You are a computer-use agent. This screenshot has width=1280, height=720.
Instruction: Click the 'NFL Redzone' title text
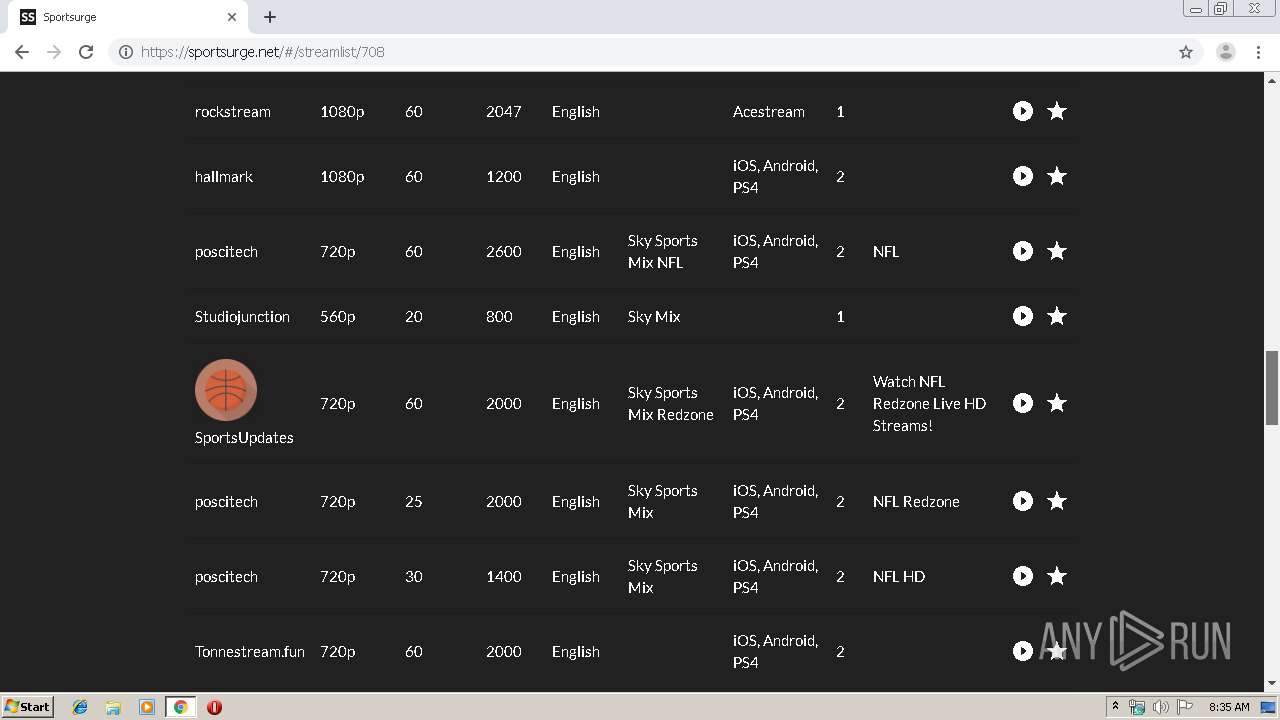pos(916,501)
